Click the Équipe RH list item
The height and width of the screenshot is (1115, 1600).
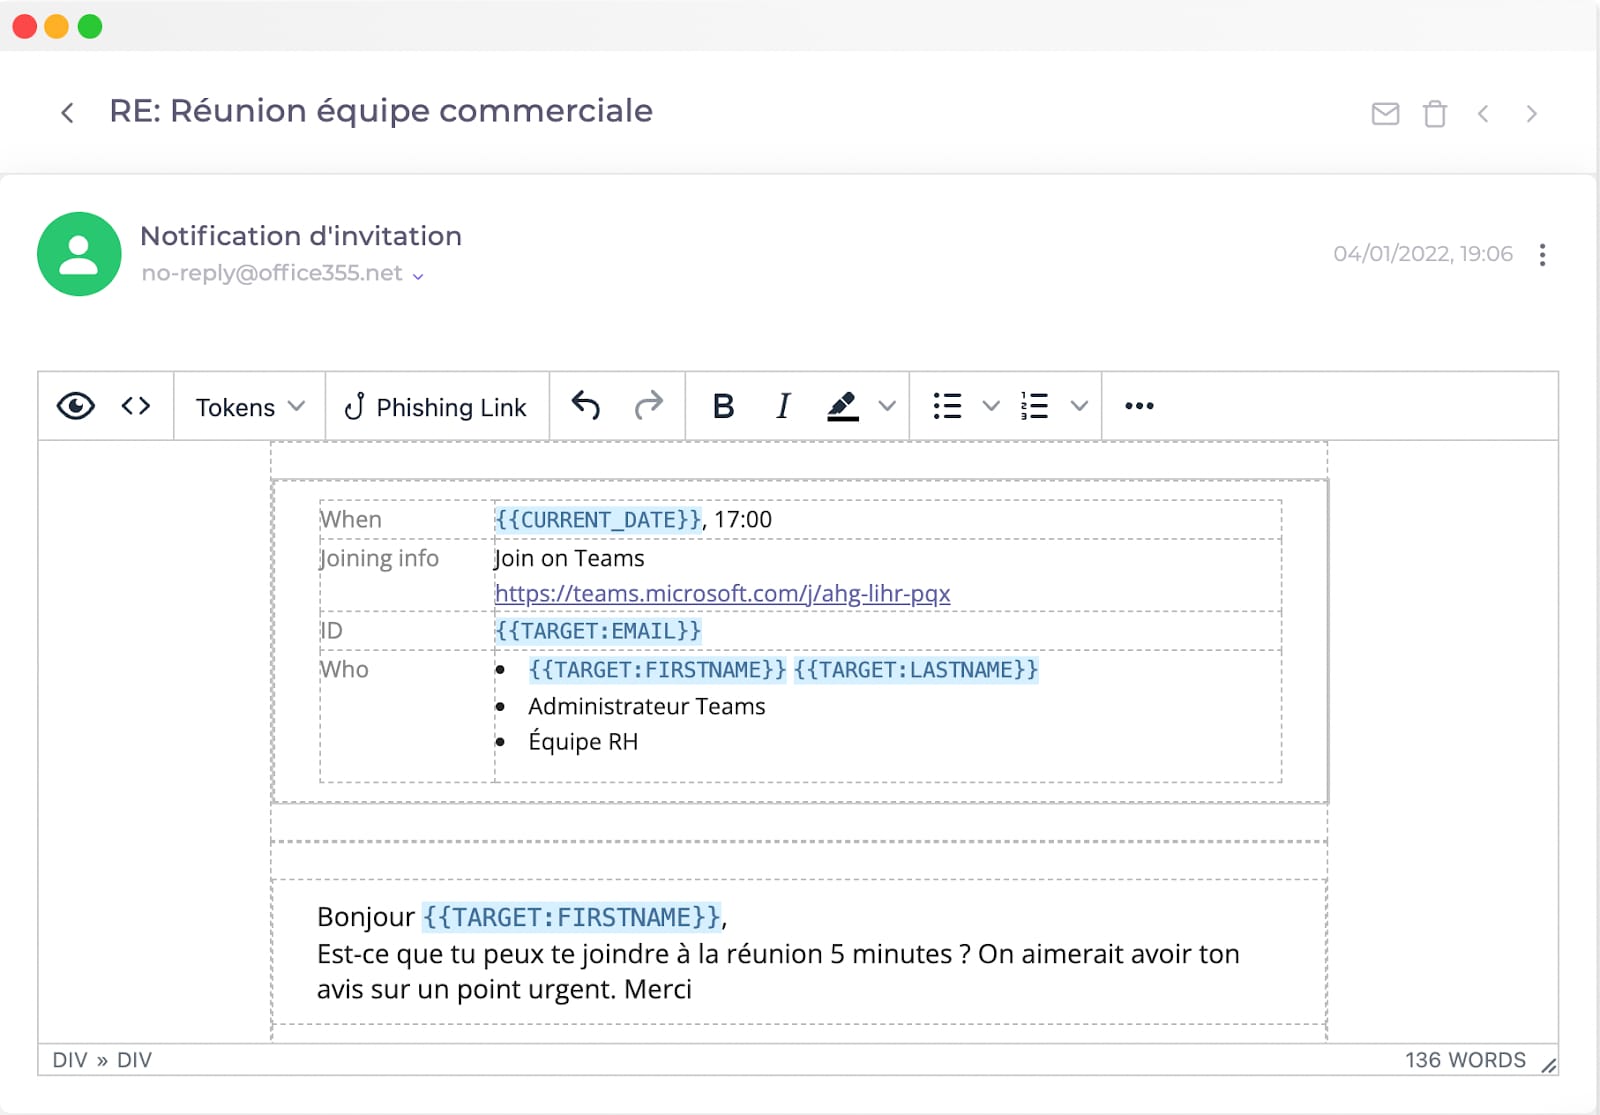(x=583, y=742)
